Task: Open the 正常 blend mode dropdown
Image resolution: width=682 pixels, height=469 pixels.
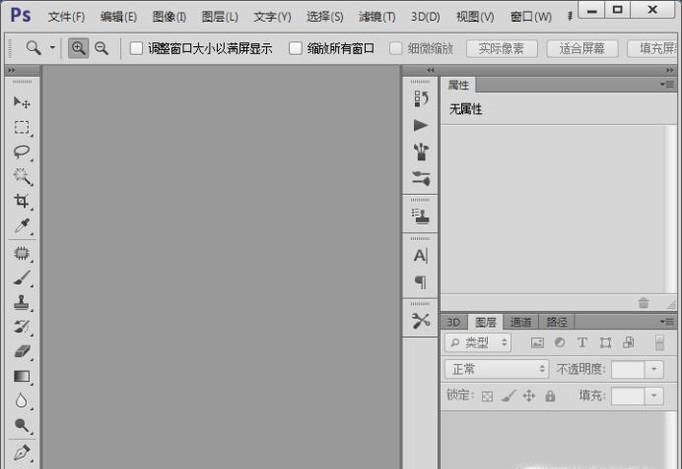Action: 497,369
